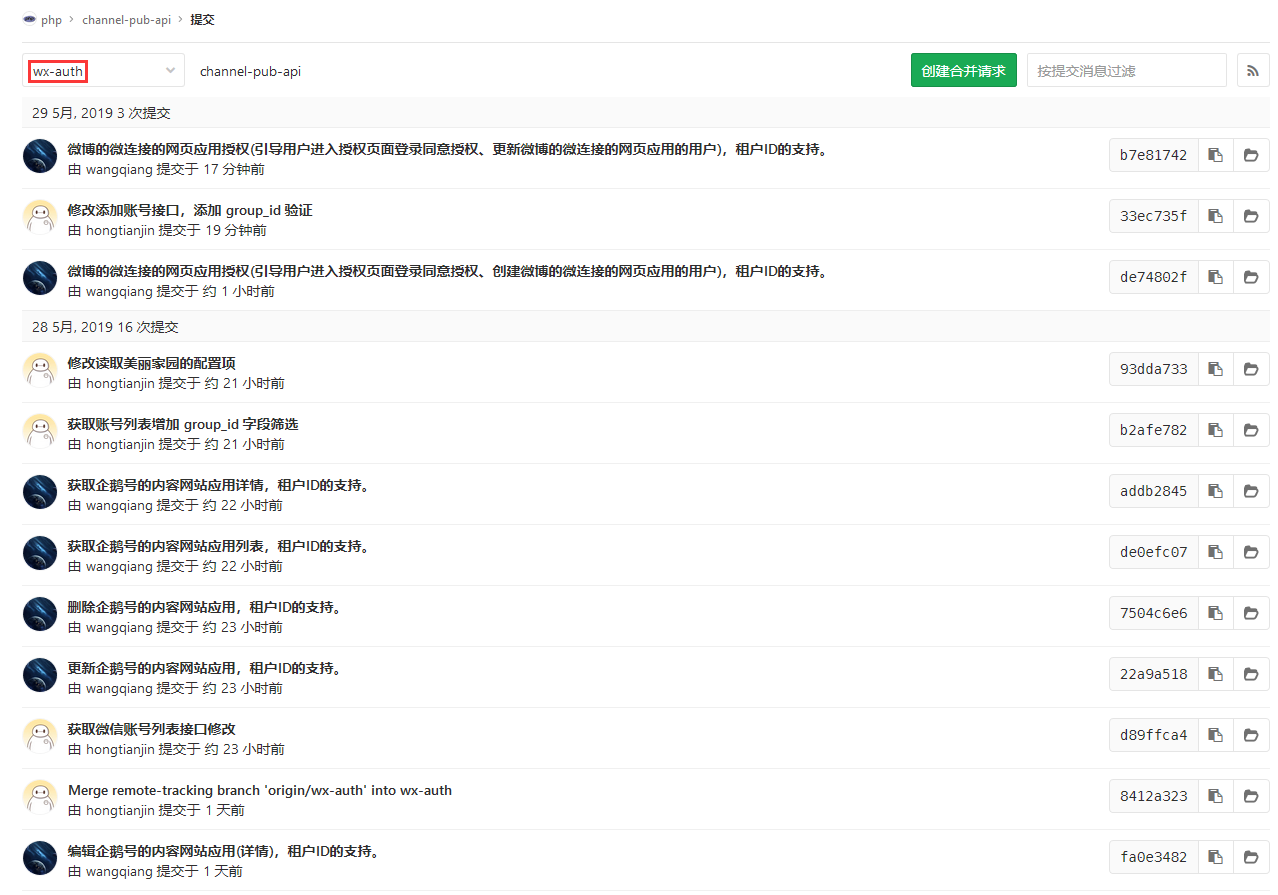Browse files for commit fa0e3482
The width and height of the screenshot is (1278, 895).
[1251, 857]
